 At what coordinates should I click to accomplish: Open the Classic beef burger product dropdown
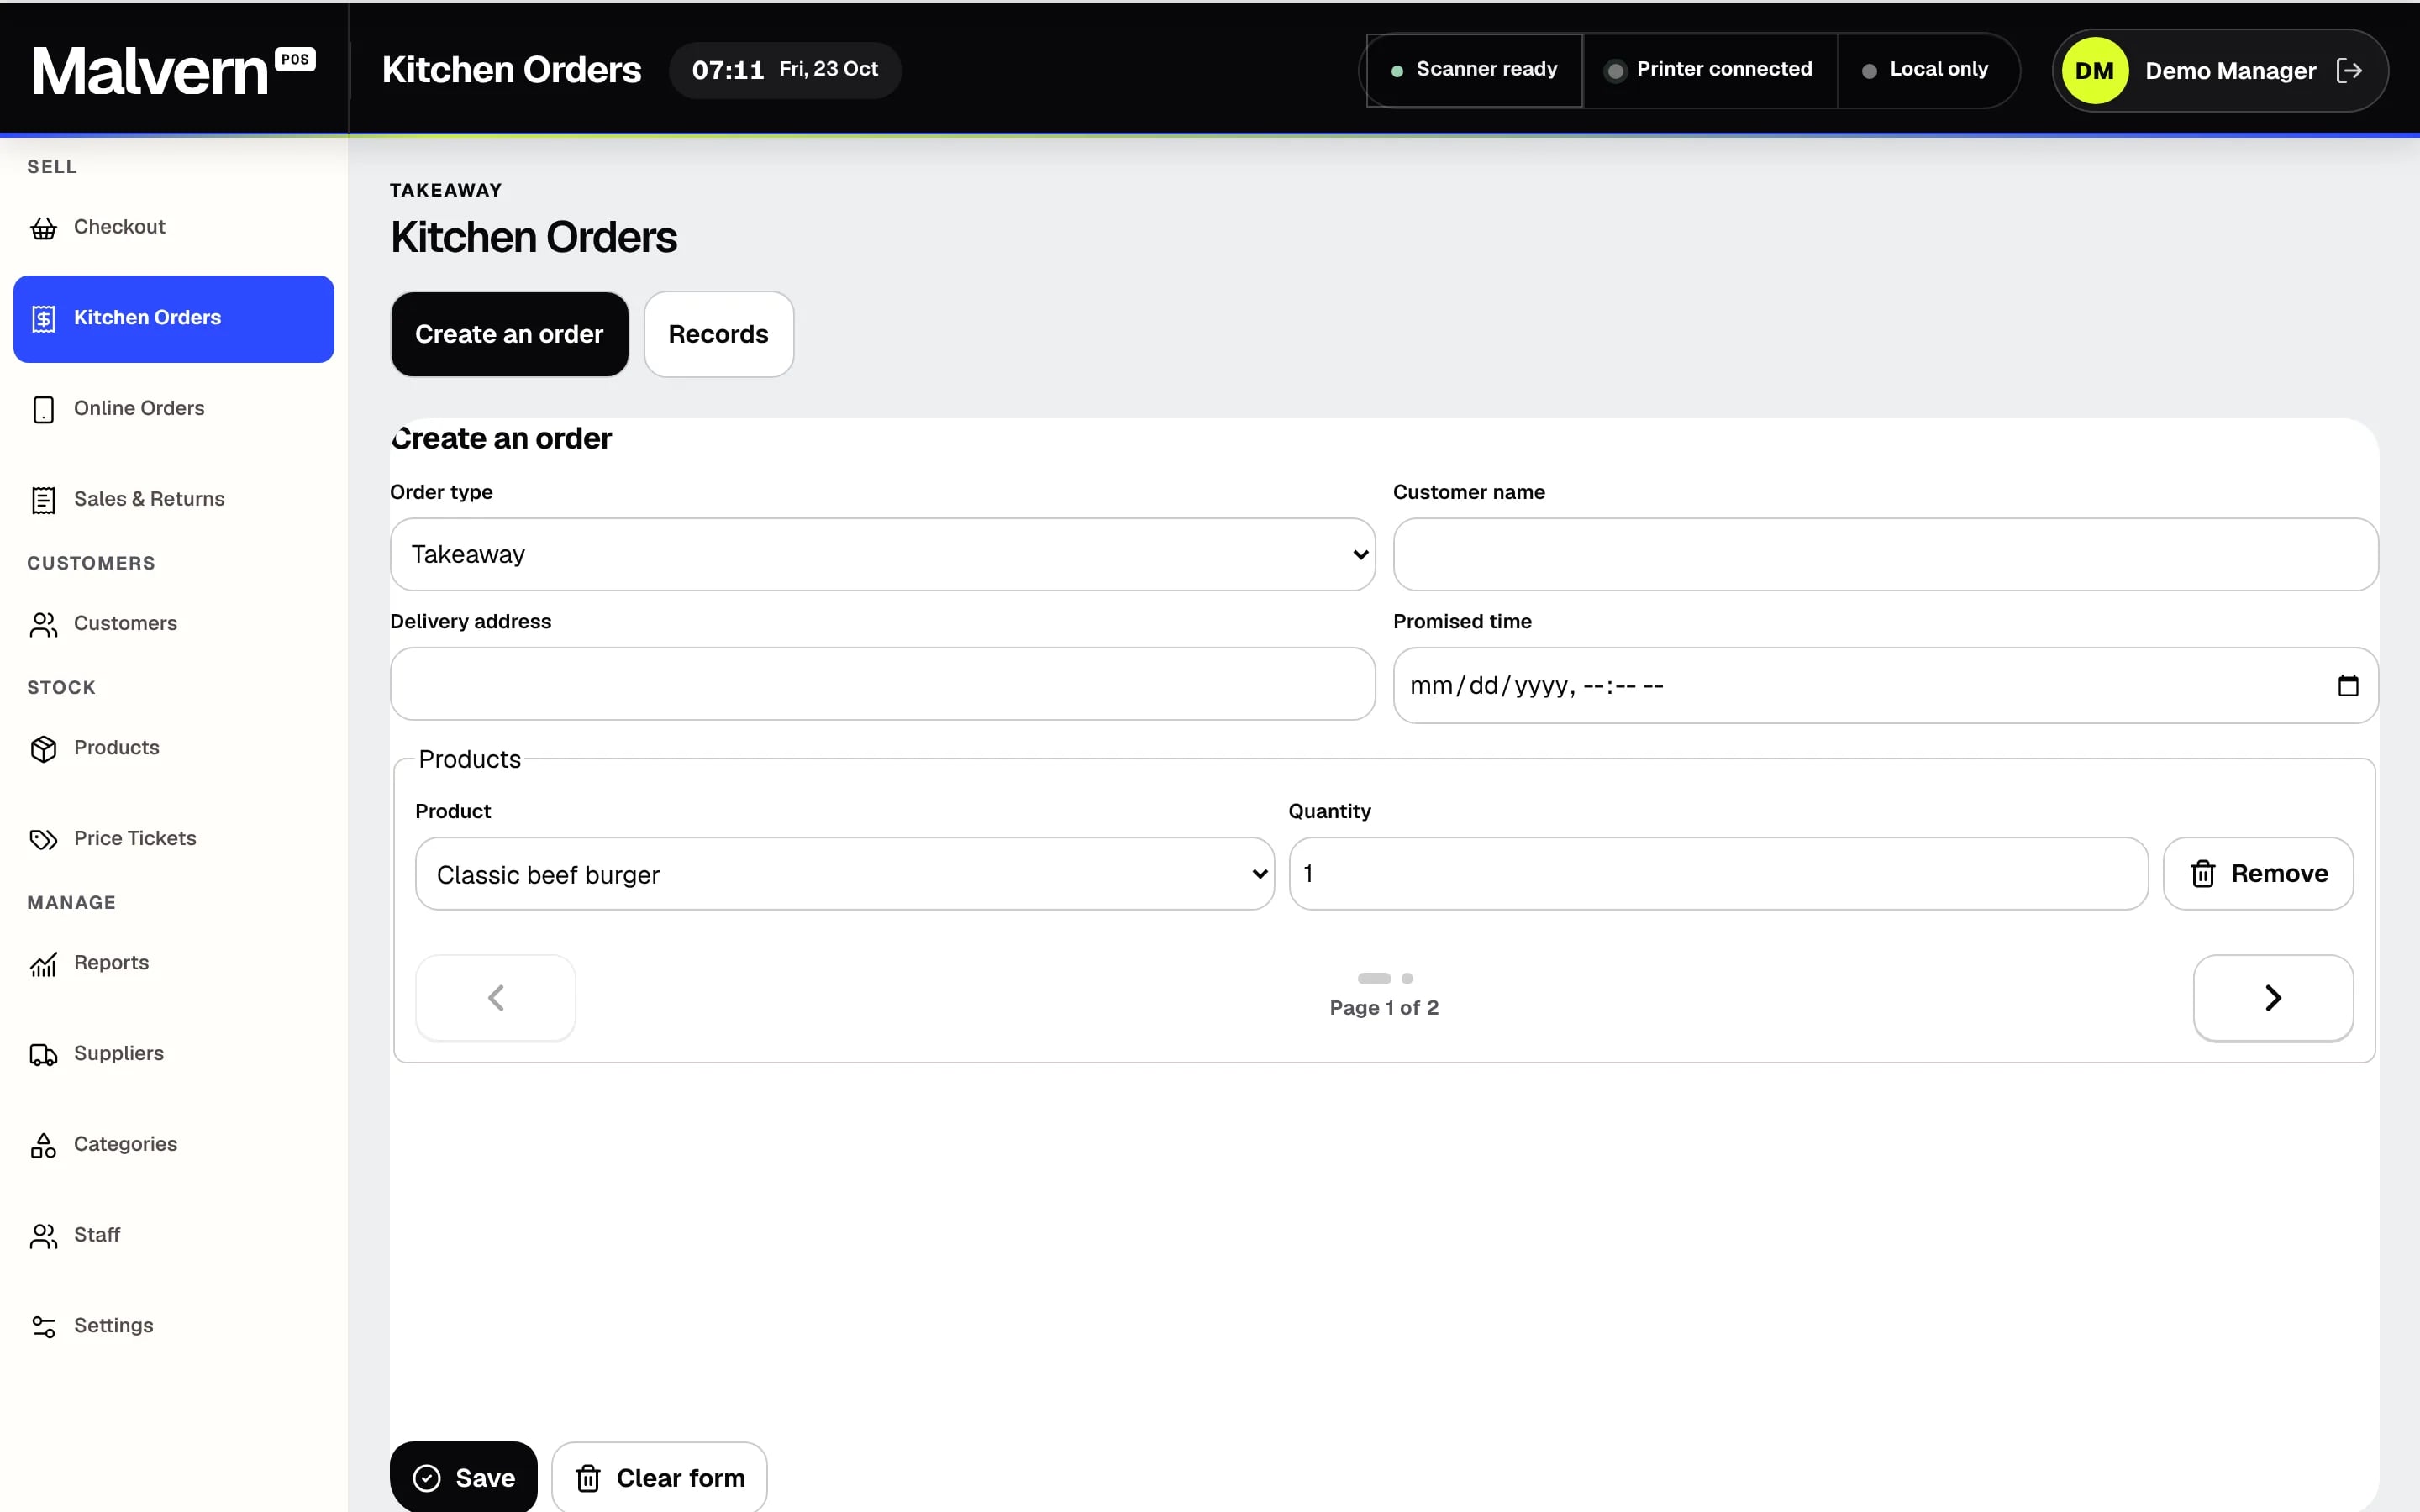pyautogui.click(x=844, y=874)
